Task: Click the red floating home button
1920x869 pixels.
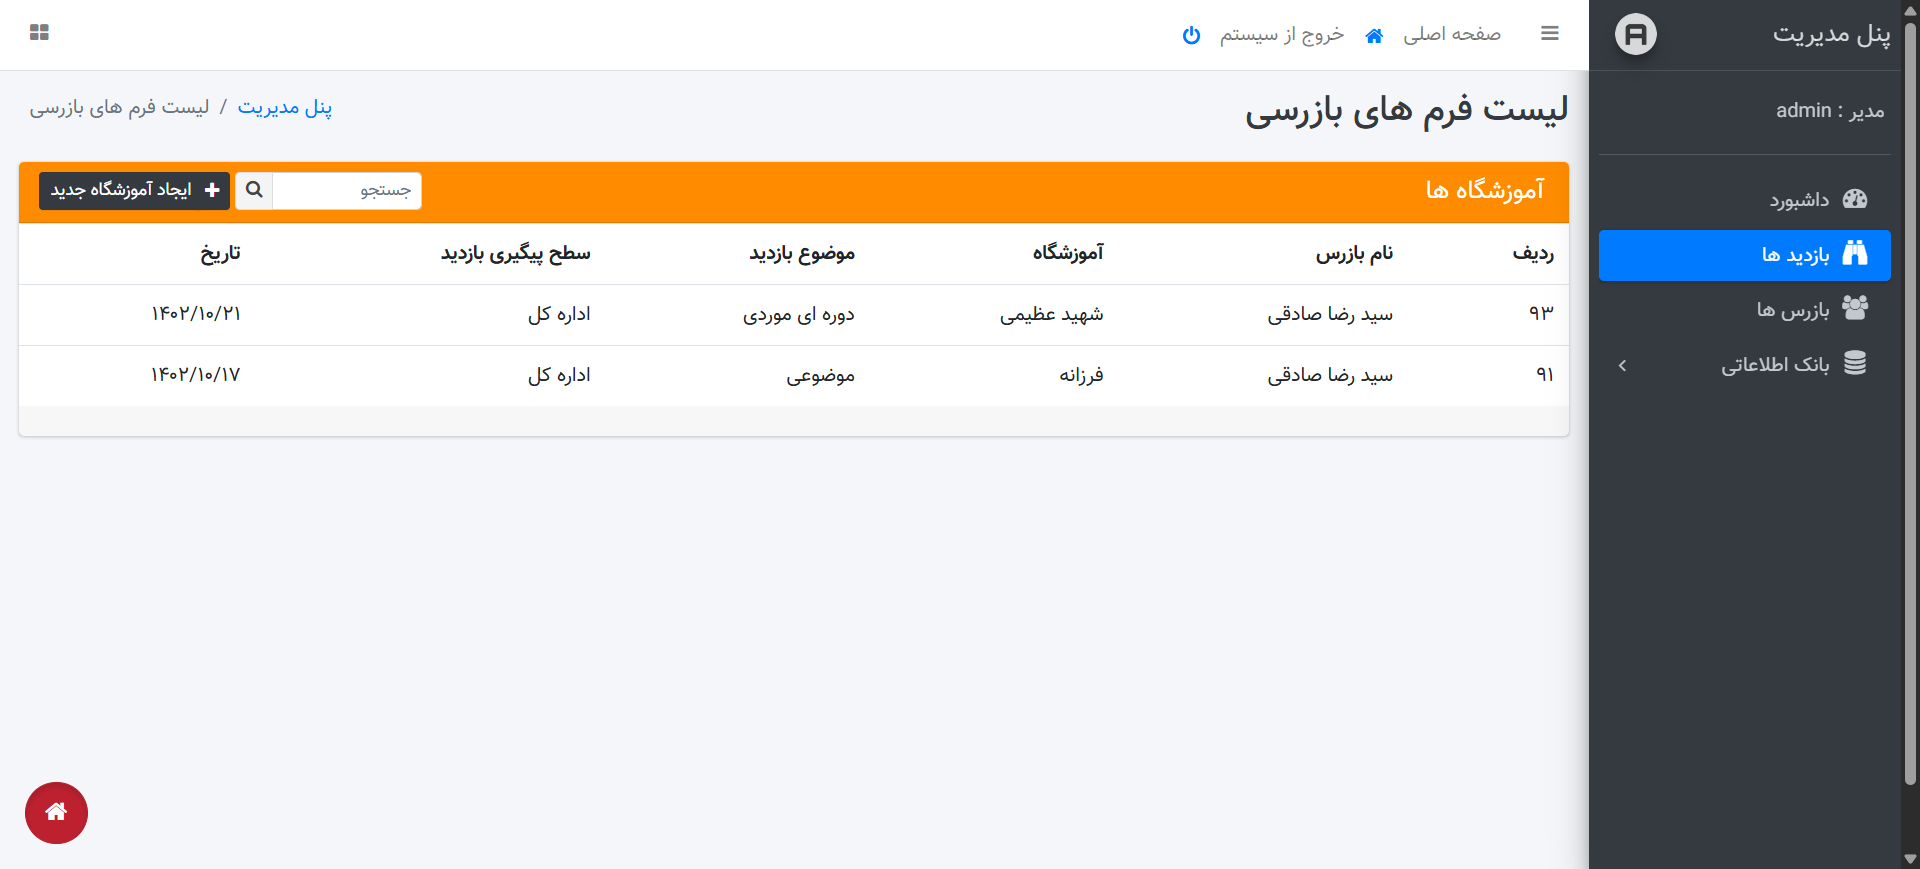Action: 56,812
